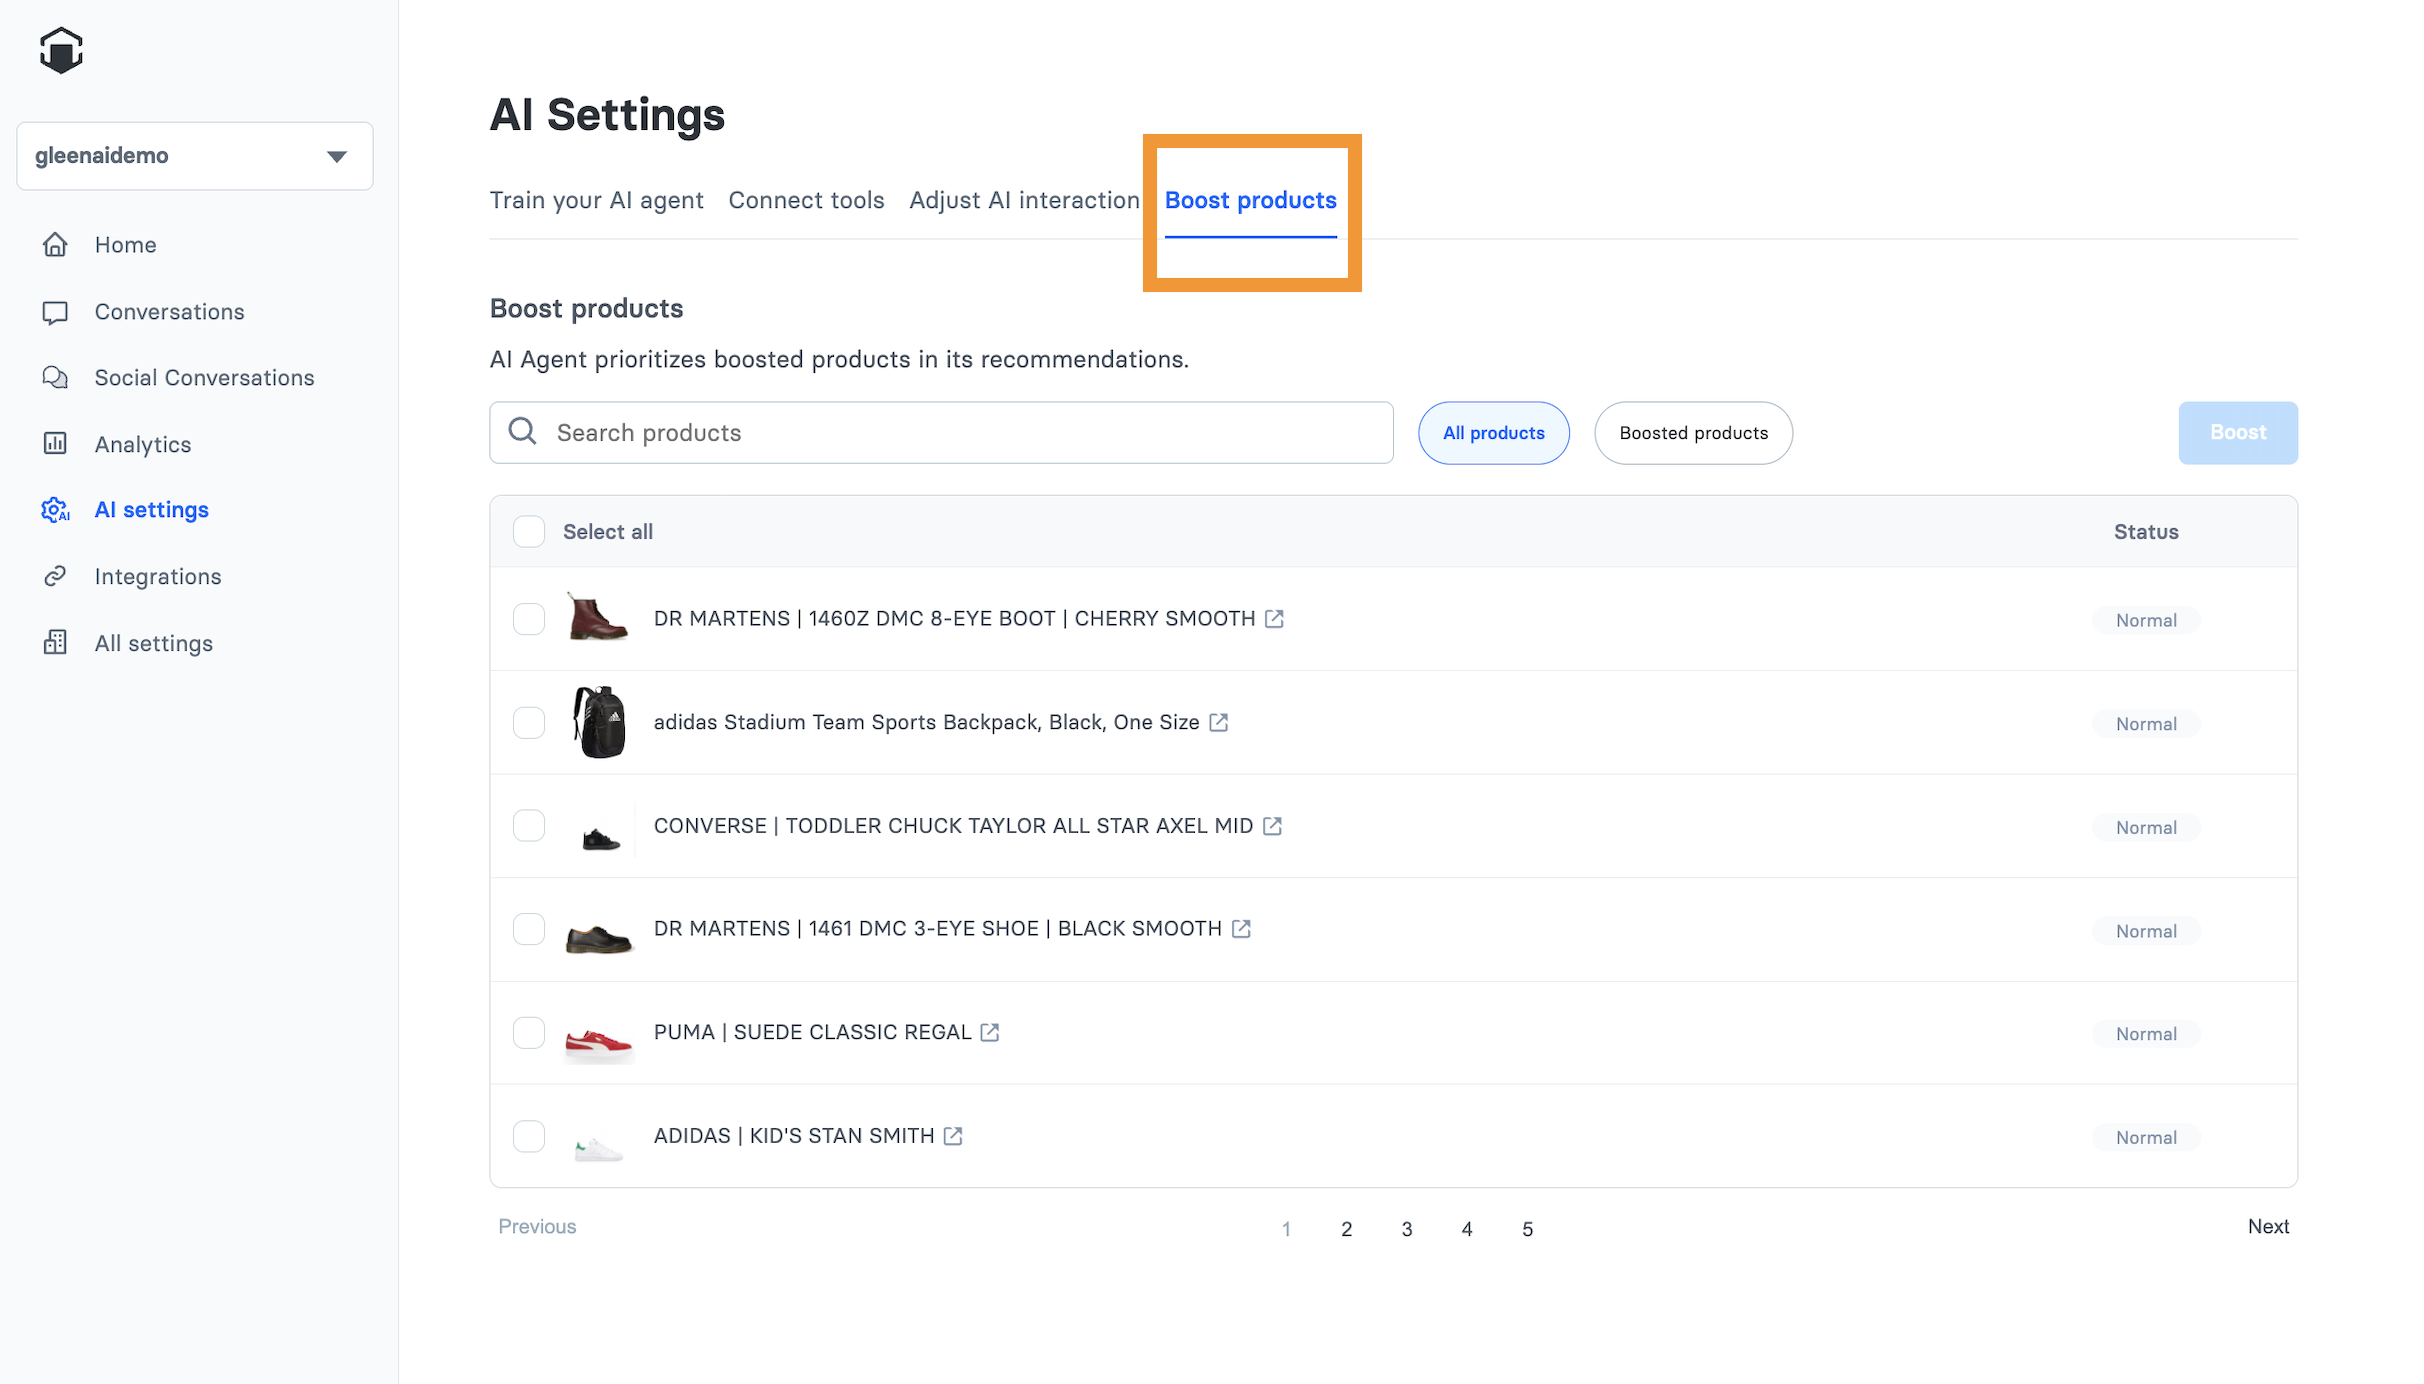
Task: Open the DR MARTENS 1460Z external link icon
Action: [x=1272, y=618]
